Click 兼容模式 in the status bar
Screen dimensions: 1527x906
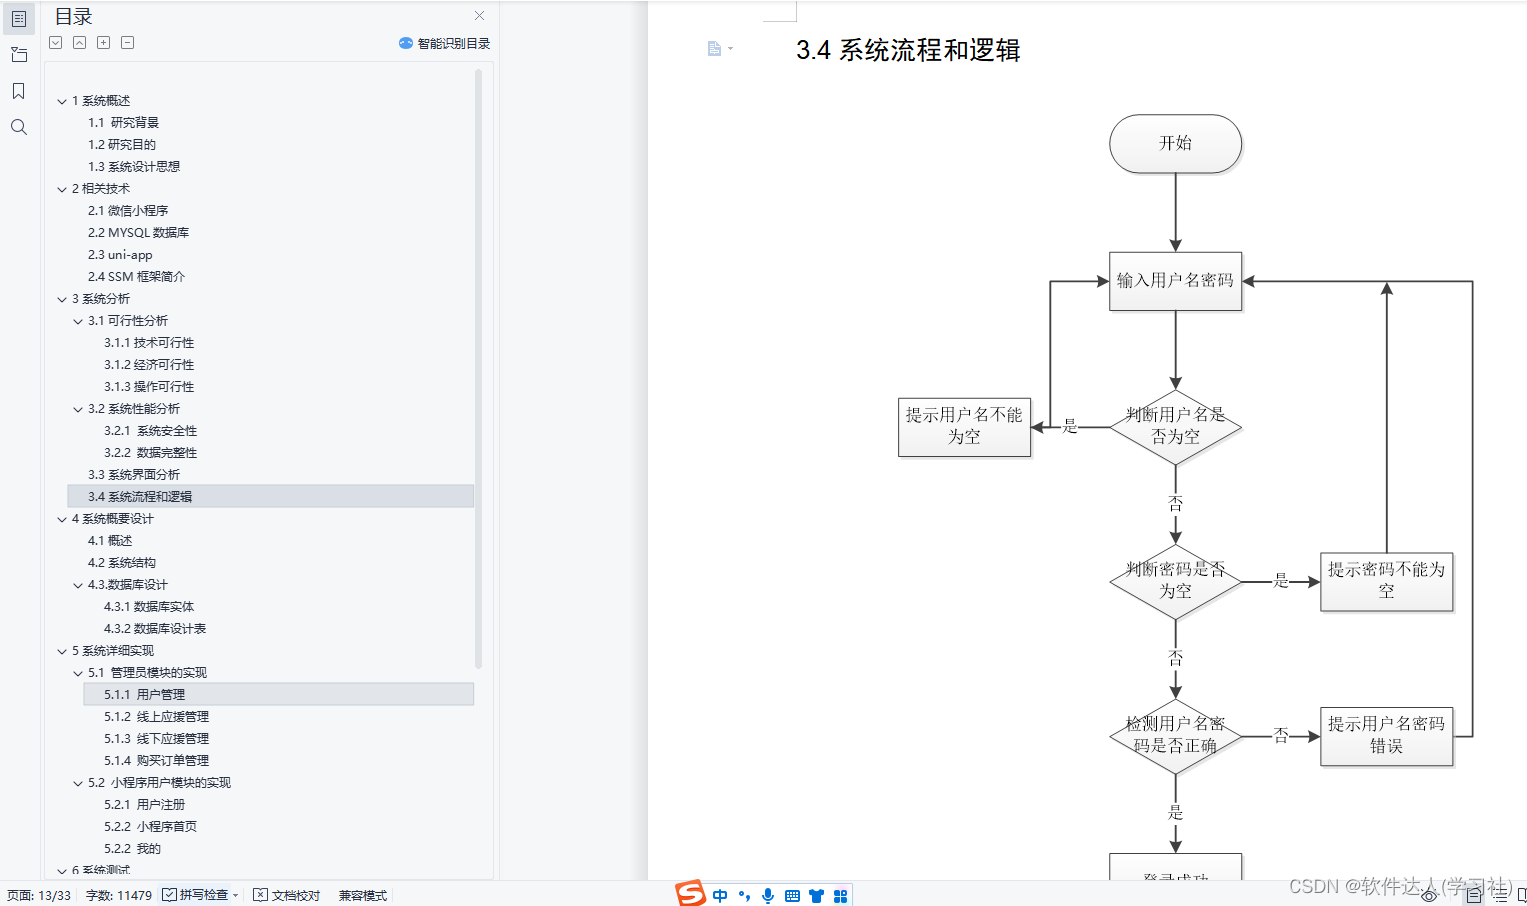pyautogui.click(x=363, y=895)
